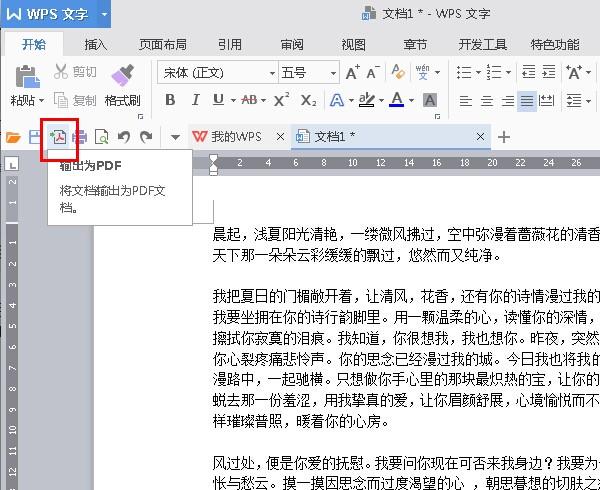Toggle italic formatting
600x490 pixels.
[193, 100]
